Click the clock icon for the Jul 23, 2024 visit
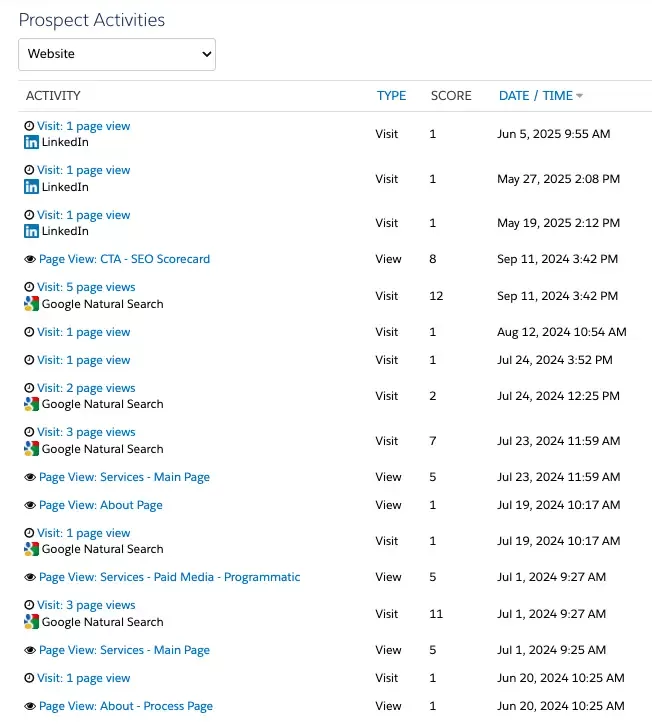Viewport: 652px width, 725px height. click(29, 432)
